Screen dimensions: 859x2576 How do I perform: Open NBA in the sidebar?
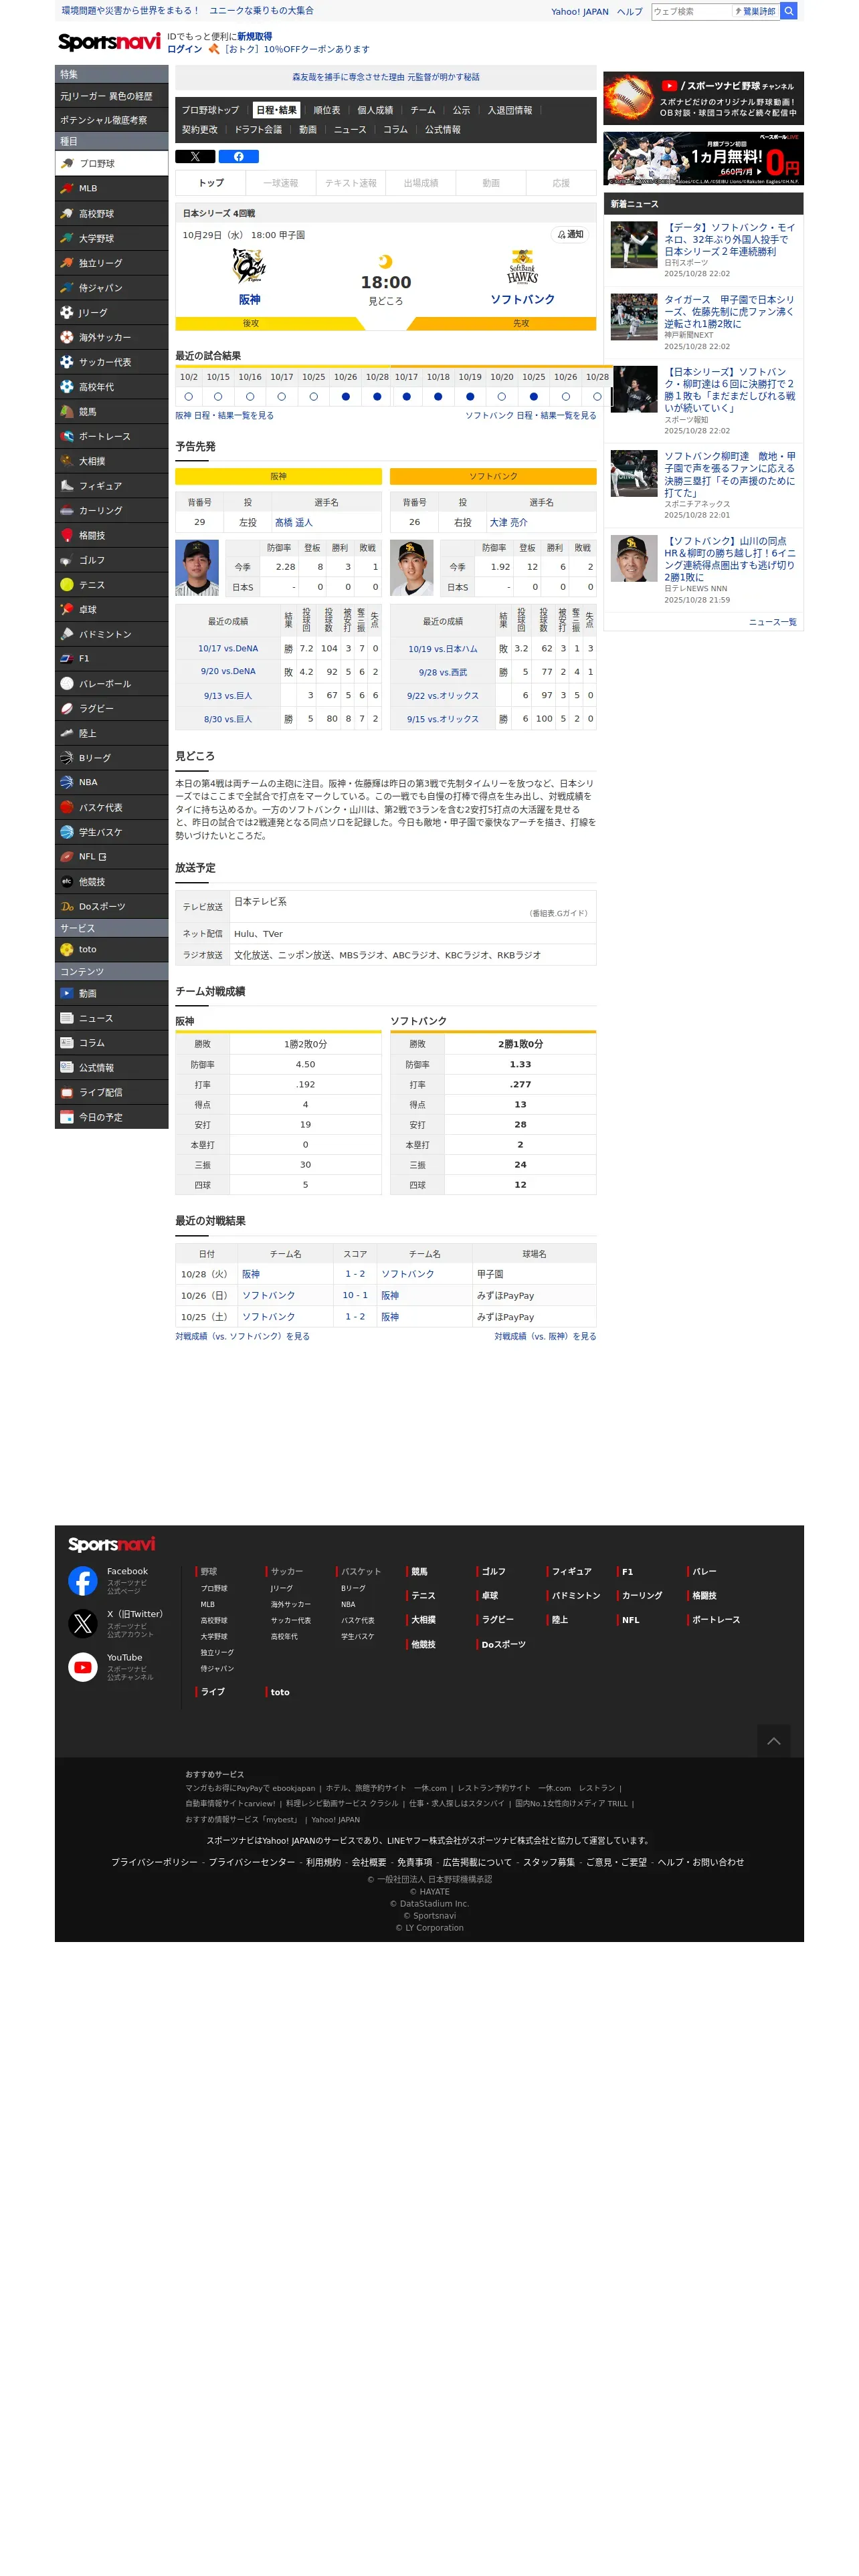pos(111,782)
